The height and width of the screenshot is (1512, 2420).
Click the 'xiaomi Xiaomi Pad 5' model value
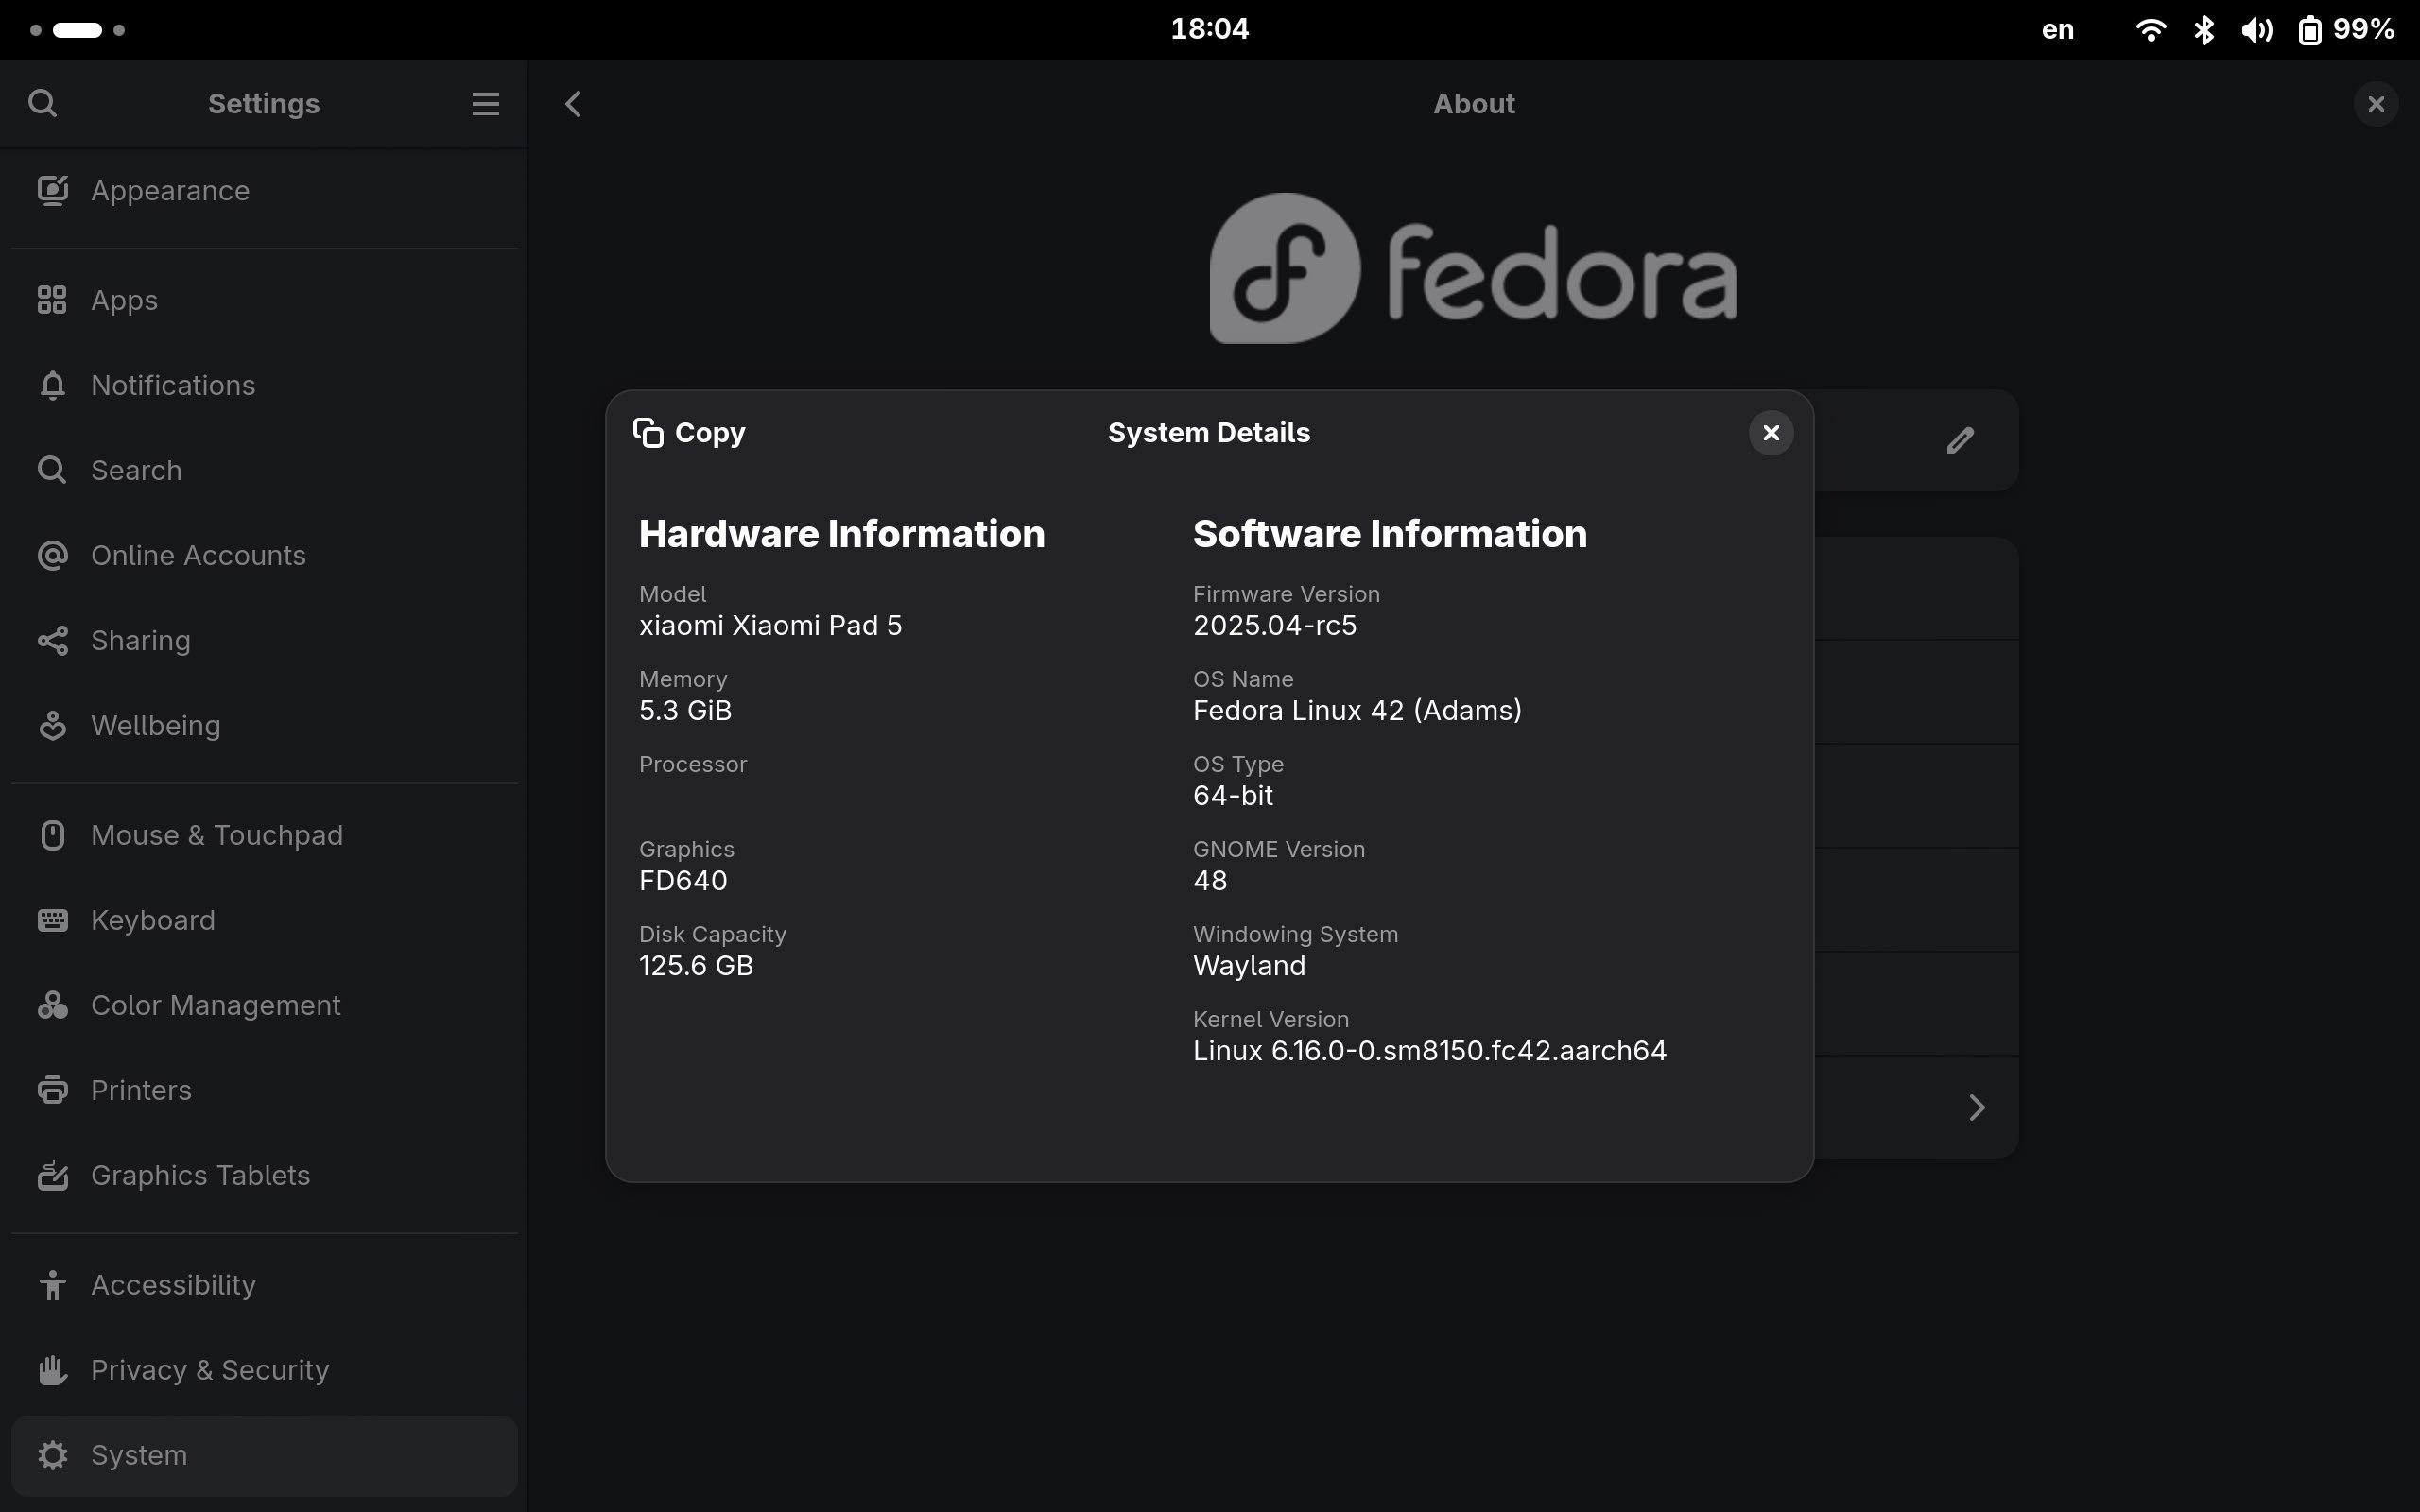coord(770,626)
